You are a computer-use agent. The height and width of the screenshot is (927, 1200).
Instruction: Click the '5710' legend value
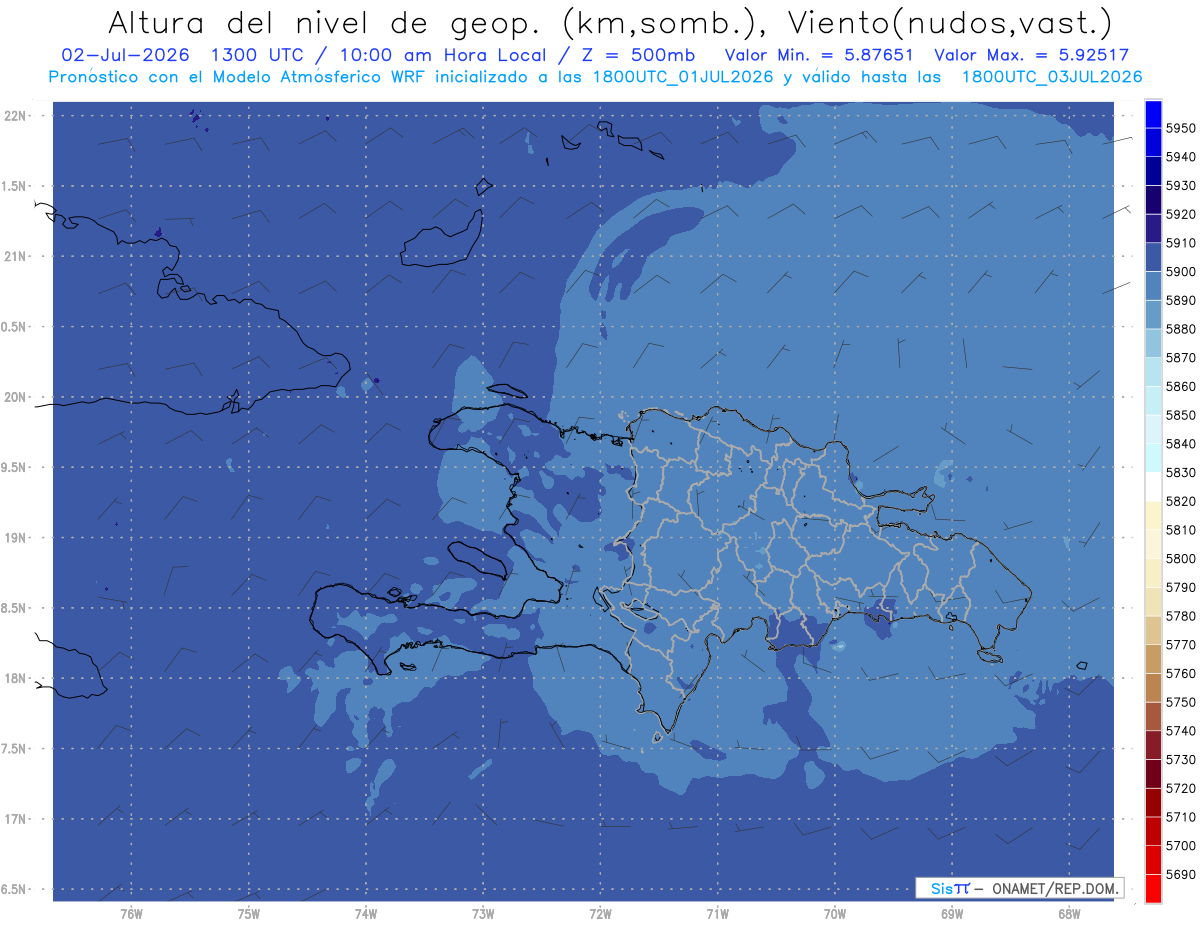point(1180,817)
